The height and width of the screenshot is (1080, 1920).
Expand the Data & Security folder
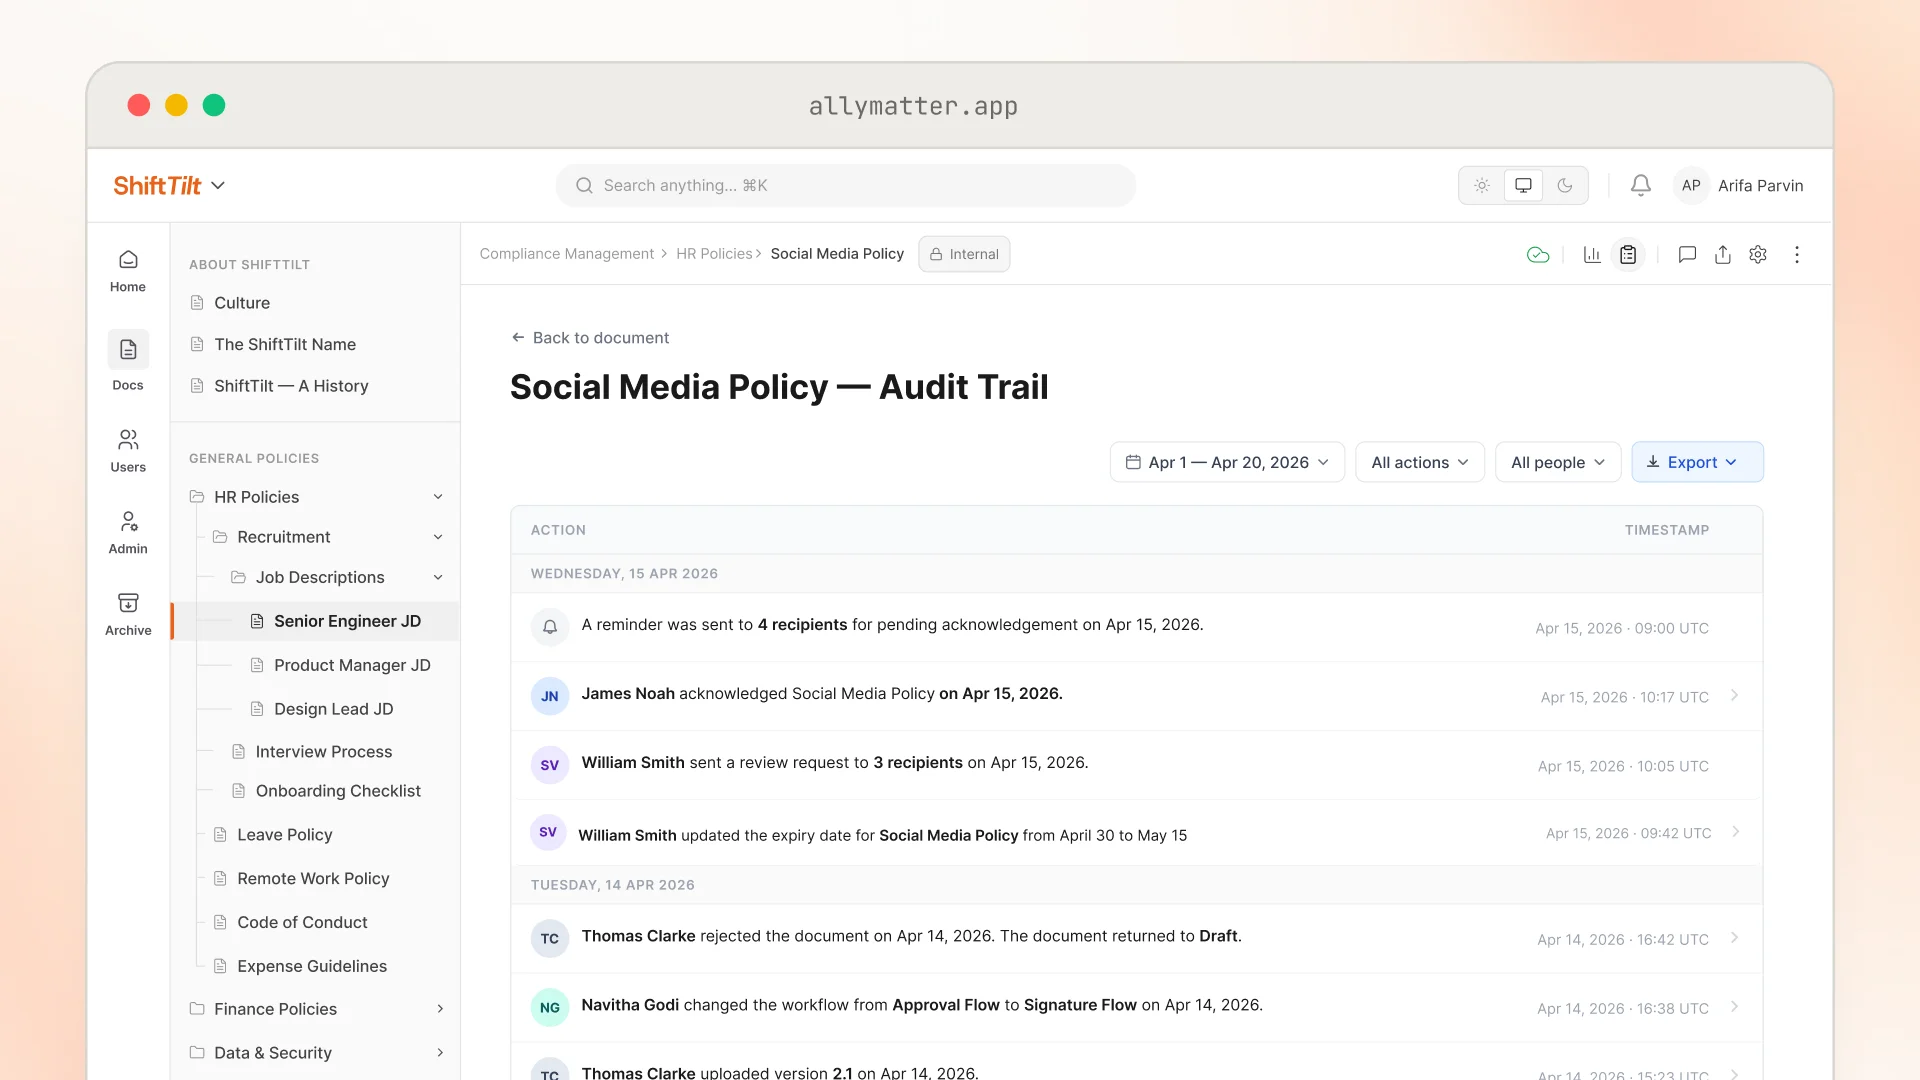click(440, 1053)
